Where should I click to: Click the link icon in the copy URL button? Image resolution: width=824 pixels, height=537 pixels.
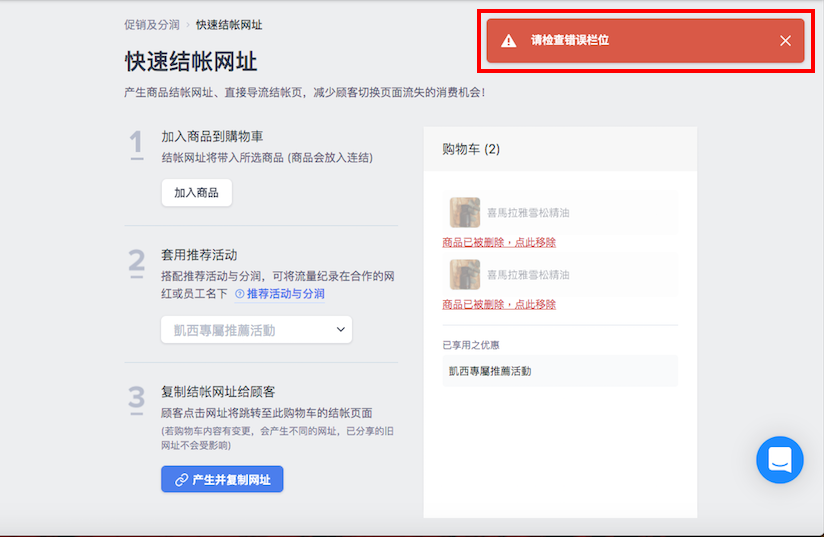[x=181, y=480]
